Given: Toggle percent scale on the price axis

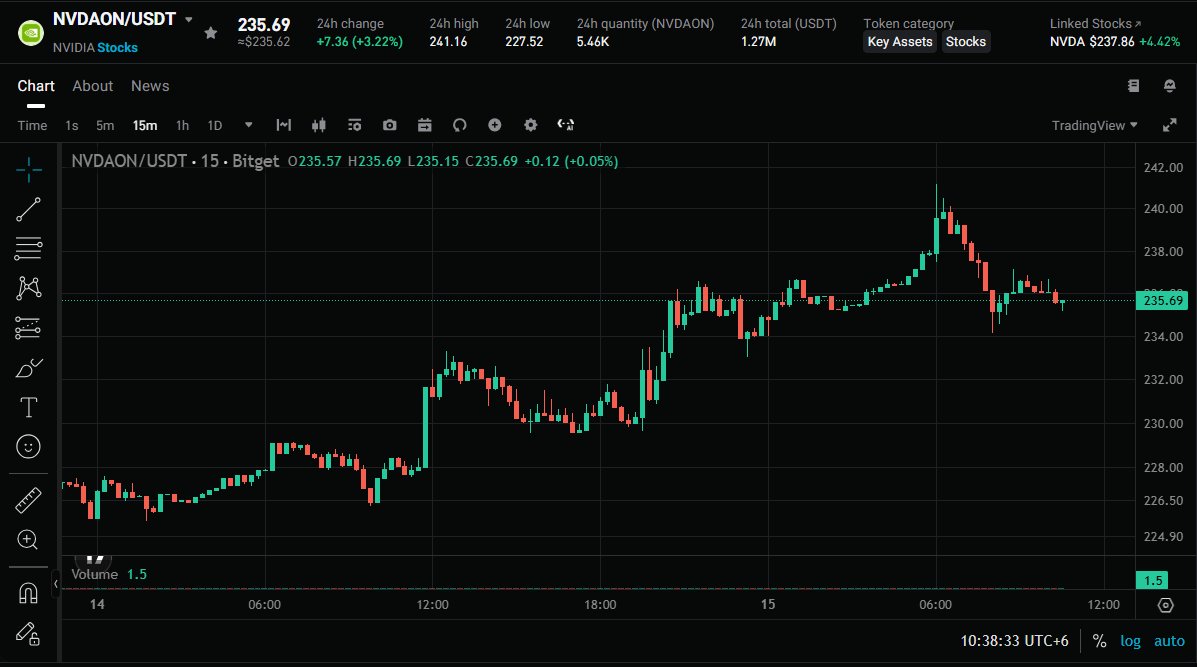Looking at the screenshot, I should tap(1099, 641).
